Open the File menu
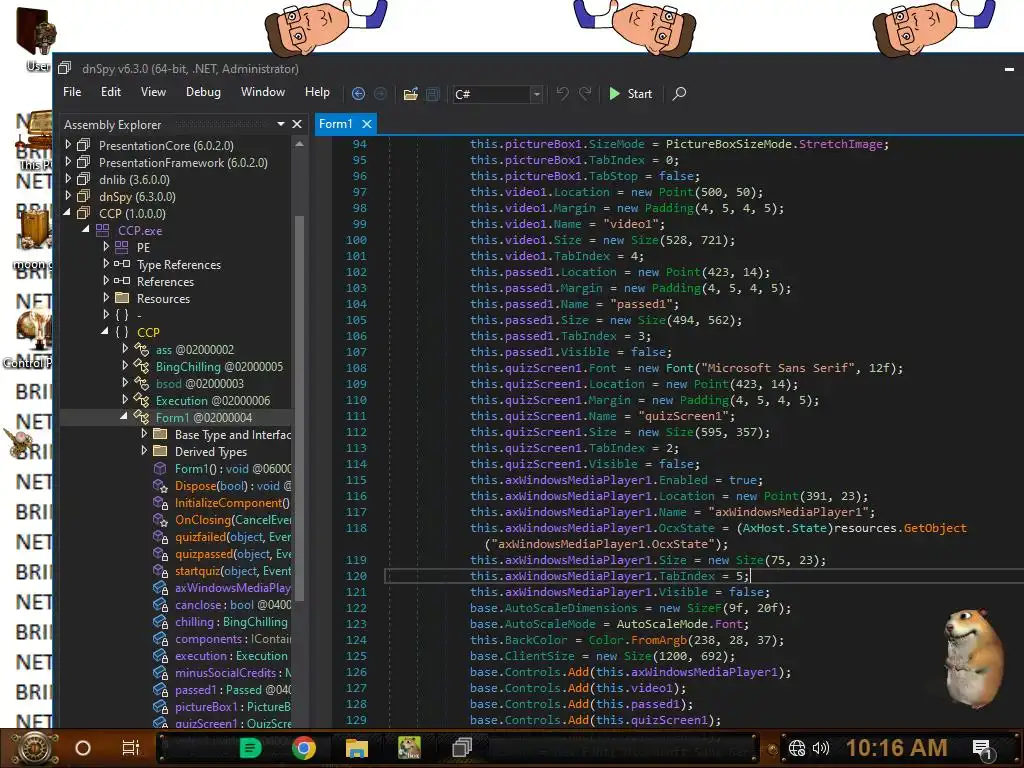 (x=72, y=92)
